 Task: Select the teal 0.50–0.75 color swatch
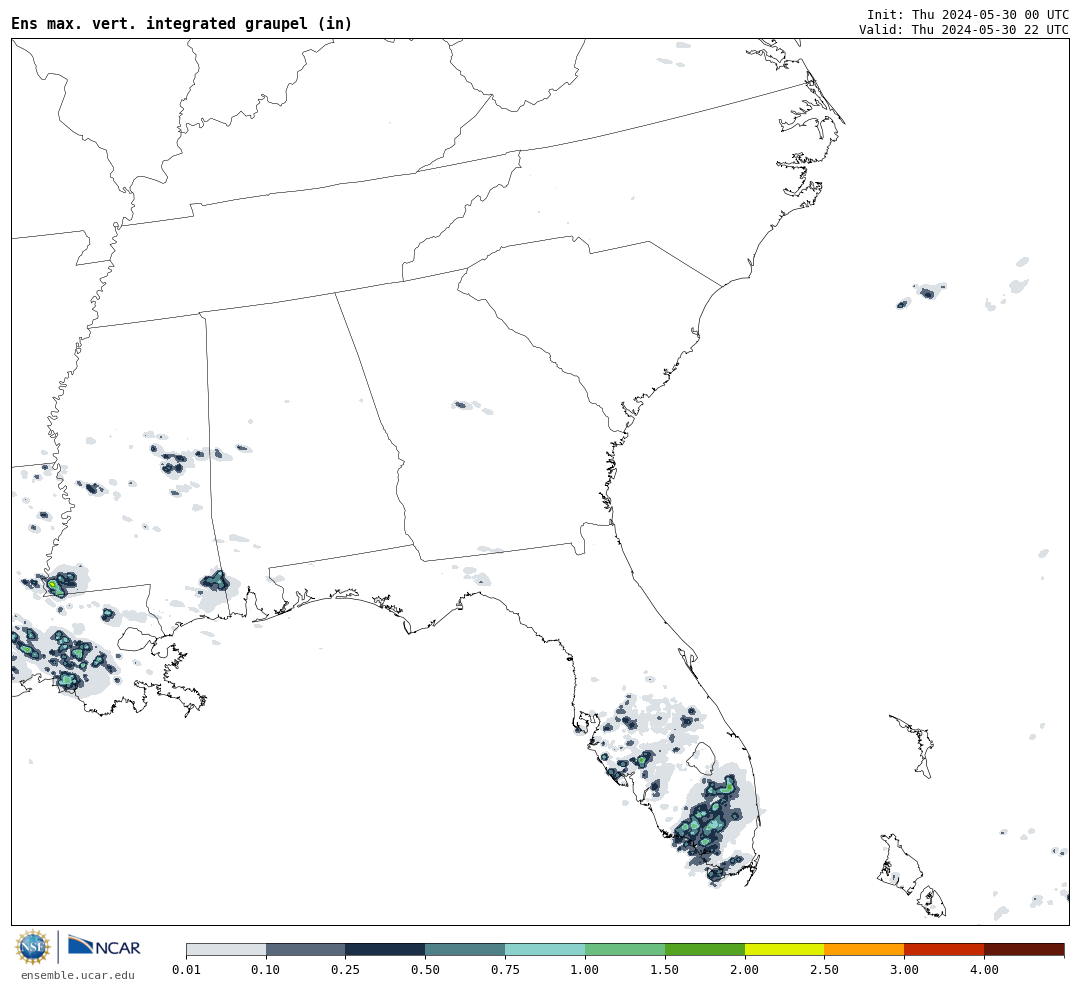[x=466, y=949]
